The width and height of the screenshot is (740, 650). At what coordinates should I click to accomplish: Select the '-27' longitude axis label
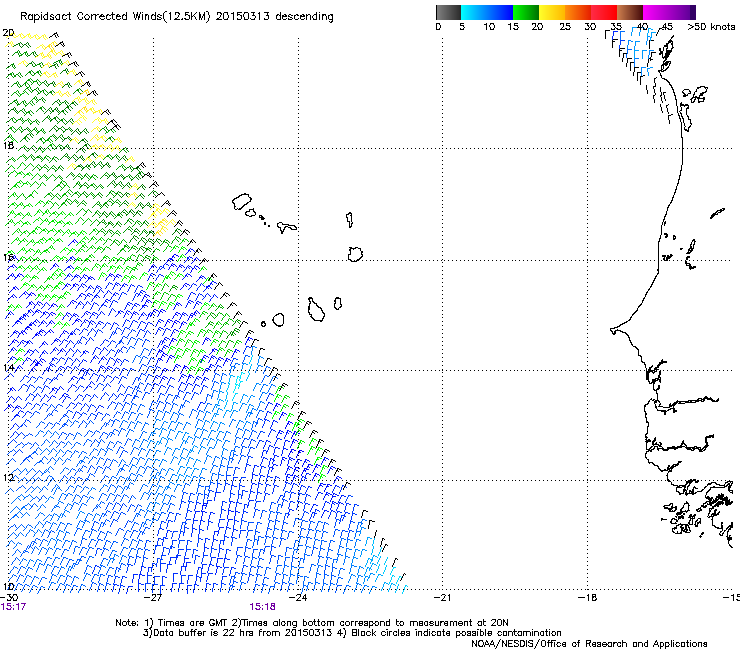153,597
